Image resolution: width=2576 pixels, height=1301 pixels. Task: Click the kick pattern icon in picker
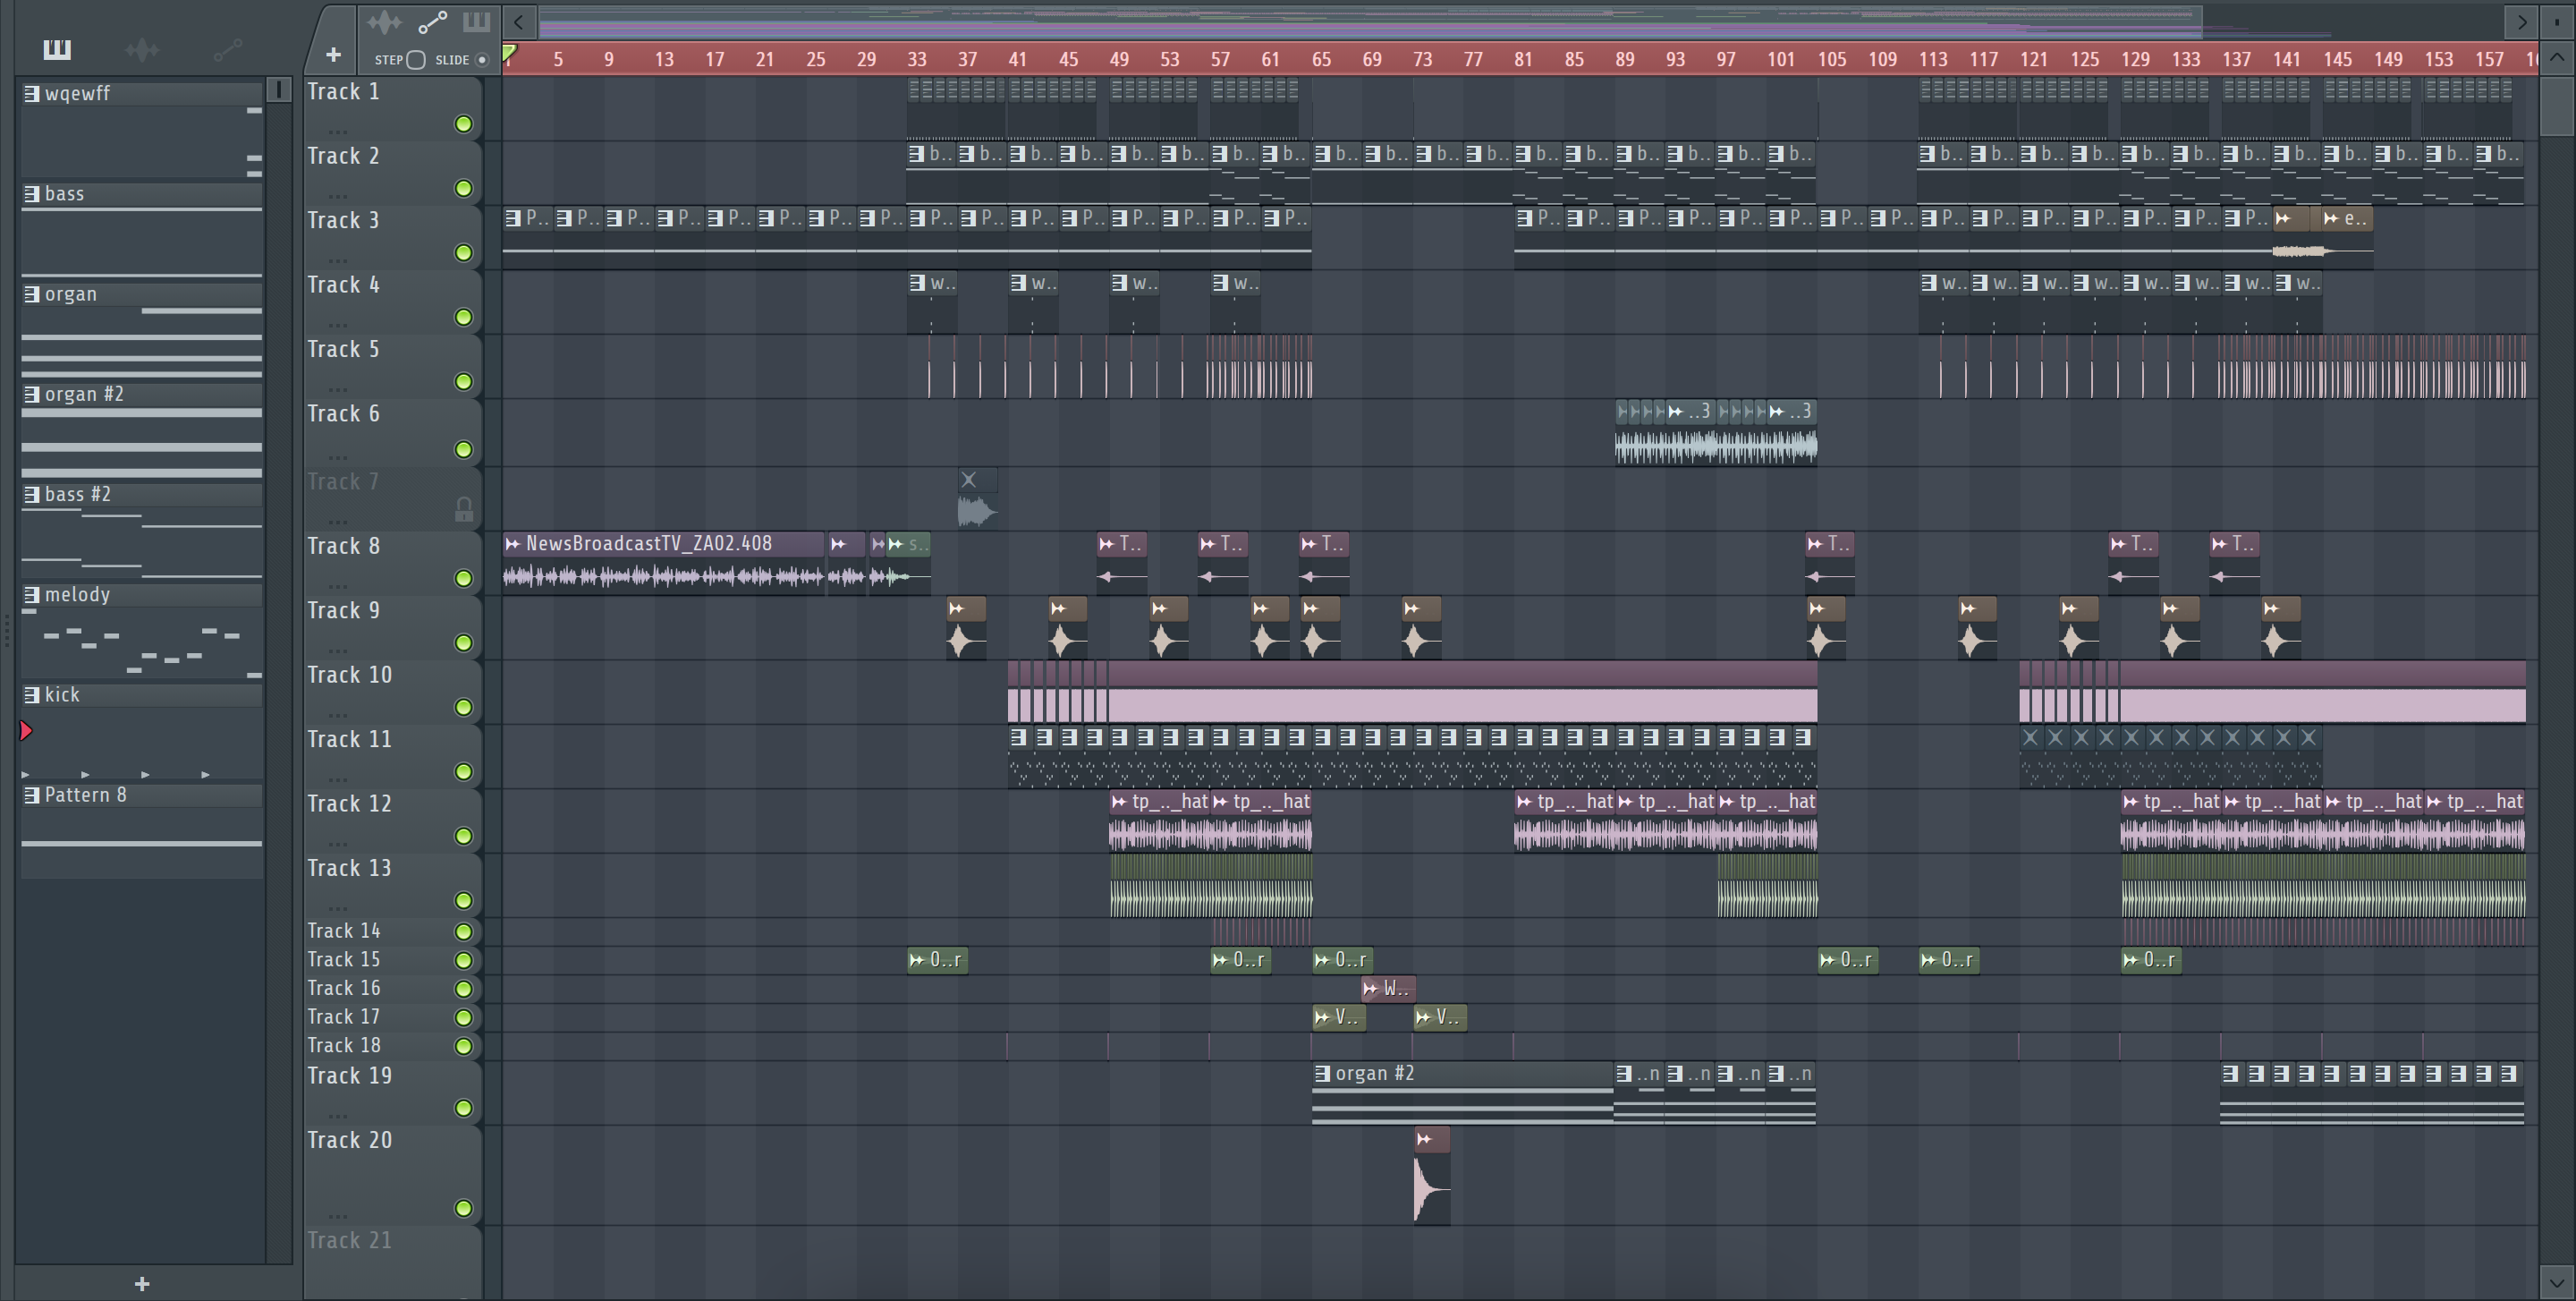31,695
